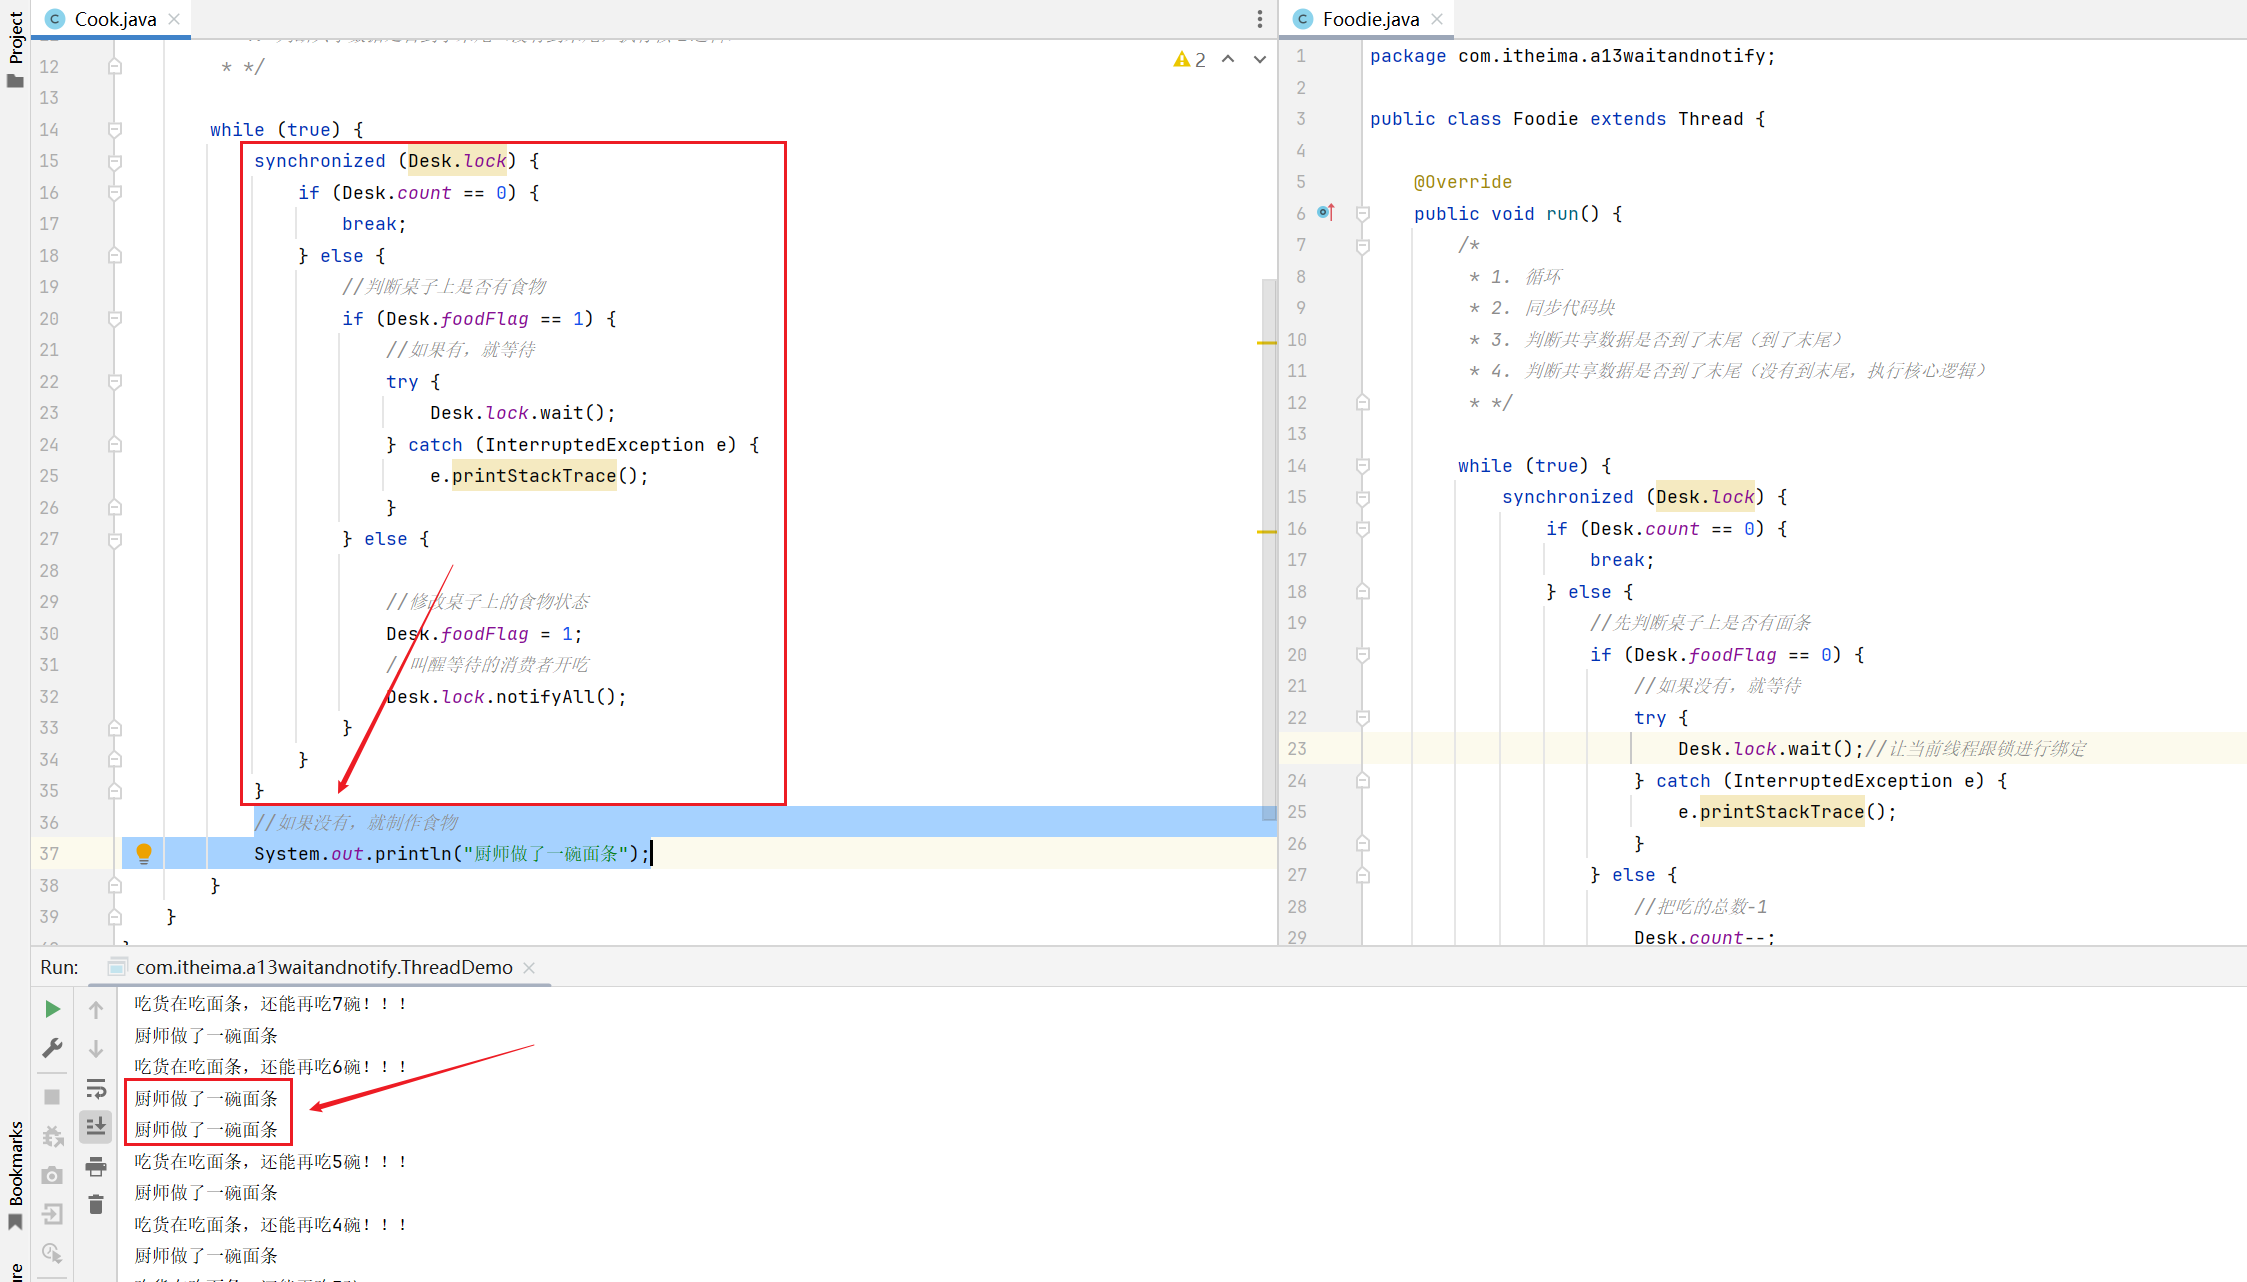Click Desk.lock.notifyAll() in Cook.java
This screenshot has height=1282, width=2247.
pos(506,696)
